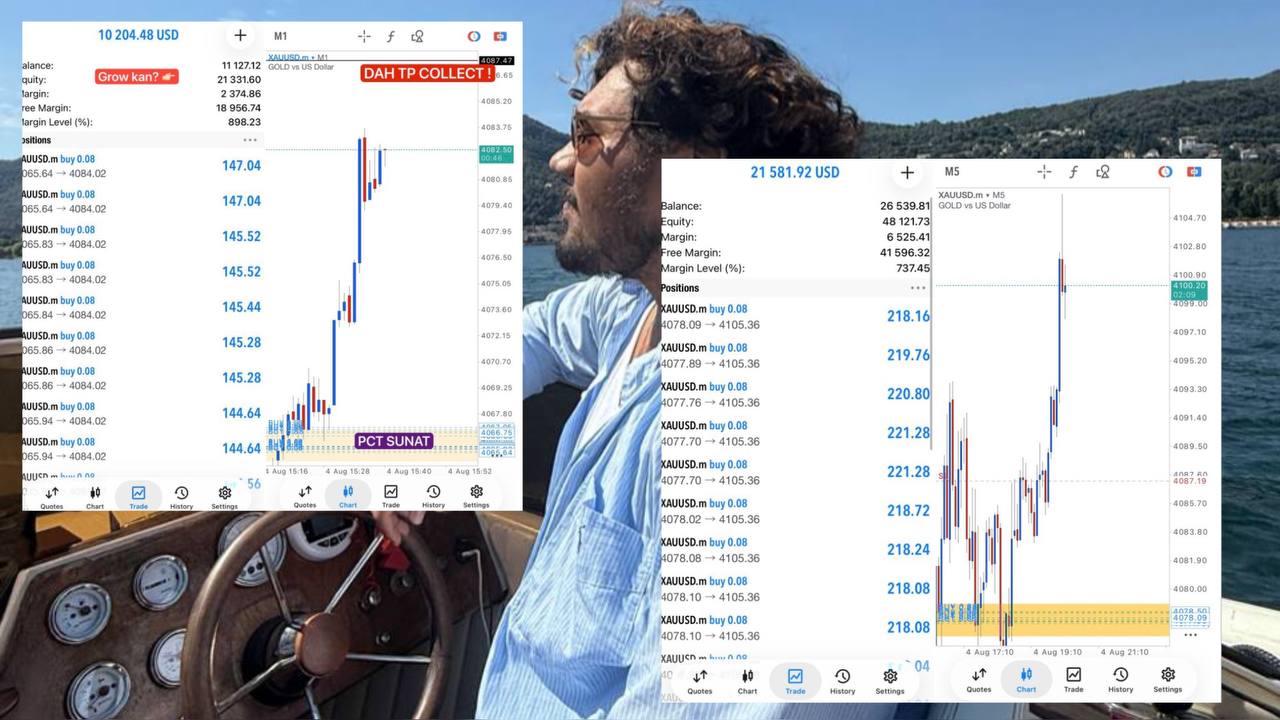1280x720 pixels.
Task: Select the position with profit 145.44
Action: (x=141, y=307)
